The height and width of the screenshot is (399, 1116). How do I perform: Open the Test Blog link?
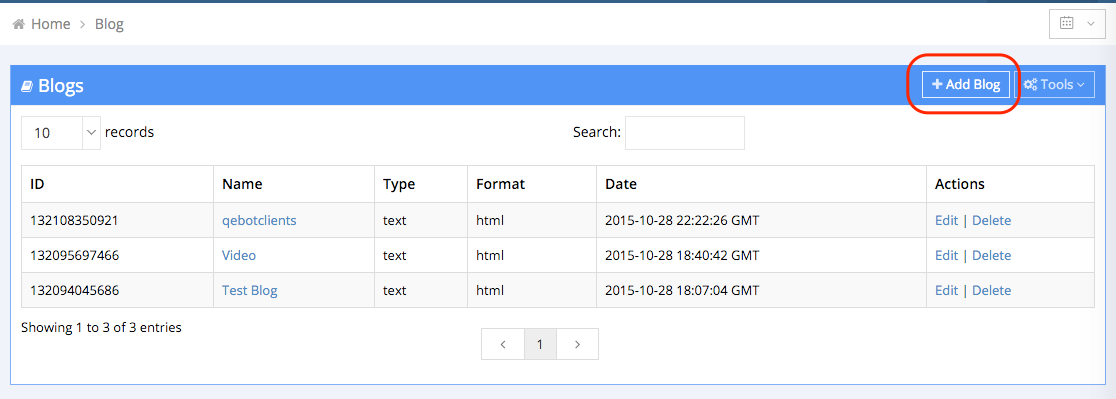pyautogui.click(x=250, y=290)
